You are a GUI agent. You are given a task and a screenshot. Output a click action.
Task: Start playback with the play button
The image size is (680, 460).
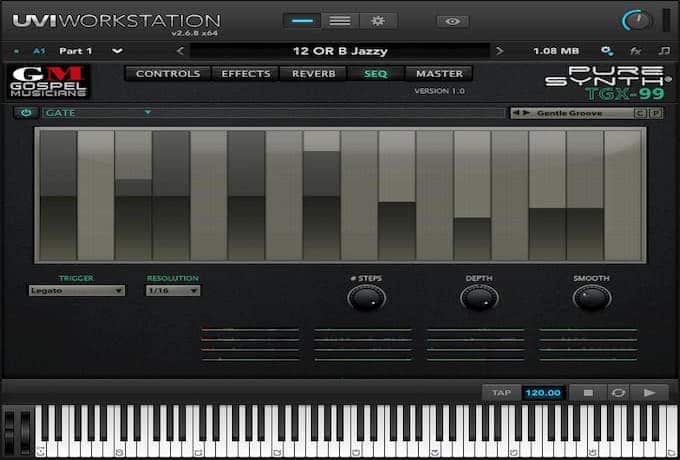(x=649, y=393)
